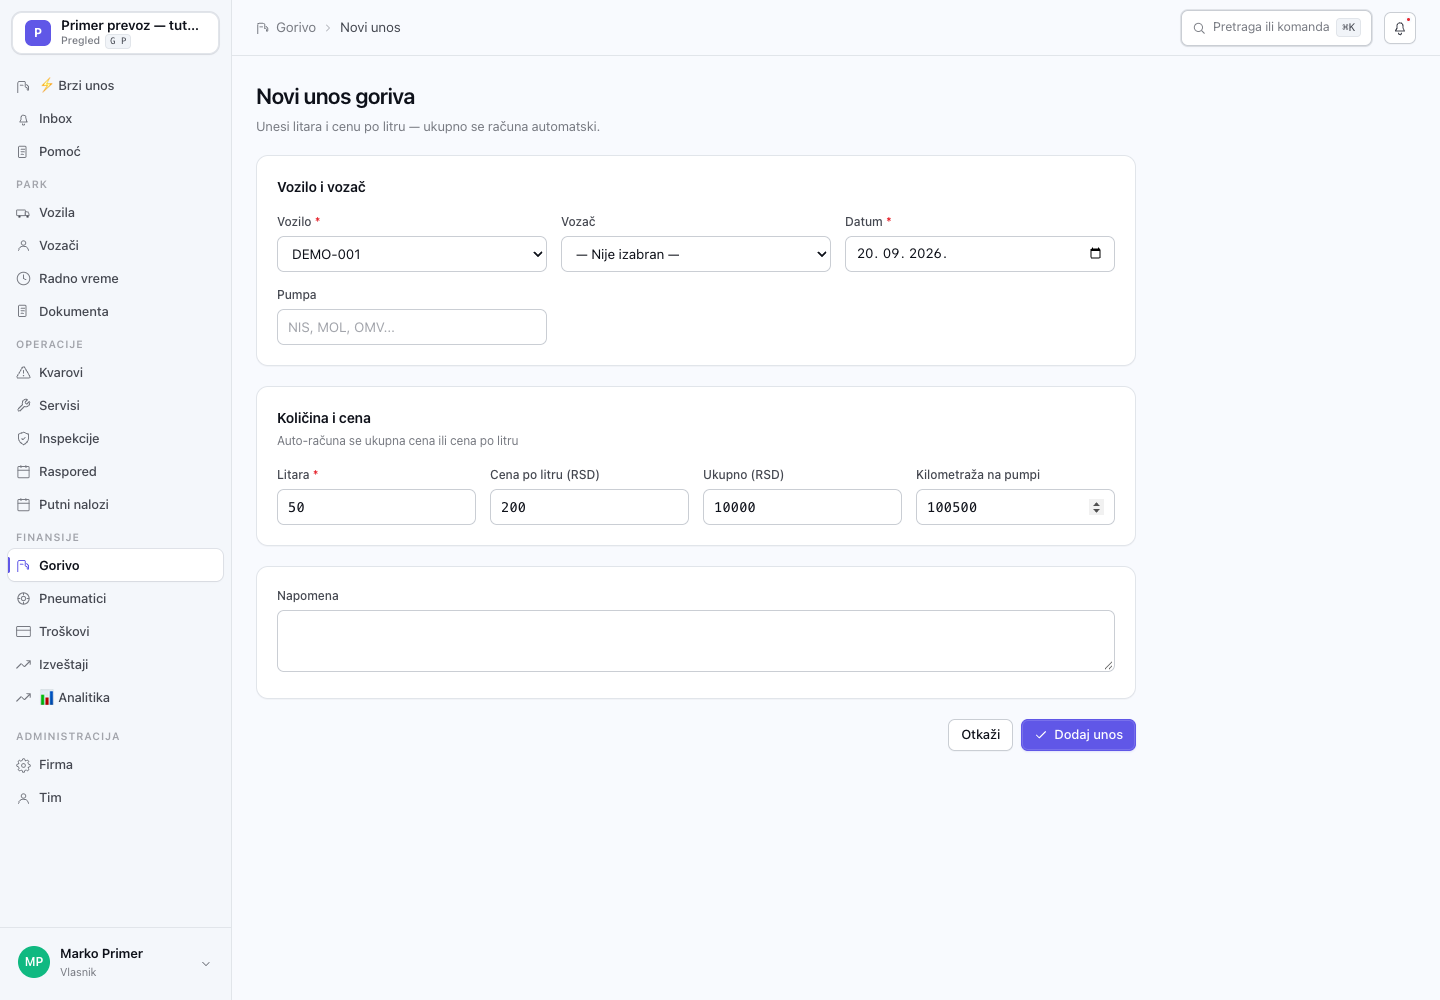Open Izveštaji in the sidebar
The width and height of the screenshot is (1440, 1000).
116,665
